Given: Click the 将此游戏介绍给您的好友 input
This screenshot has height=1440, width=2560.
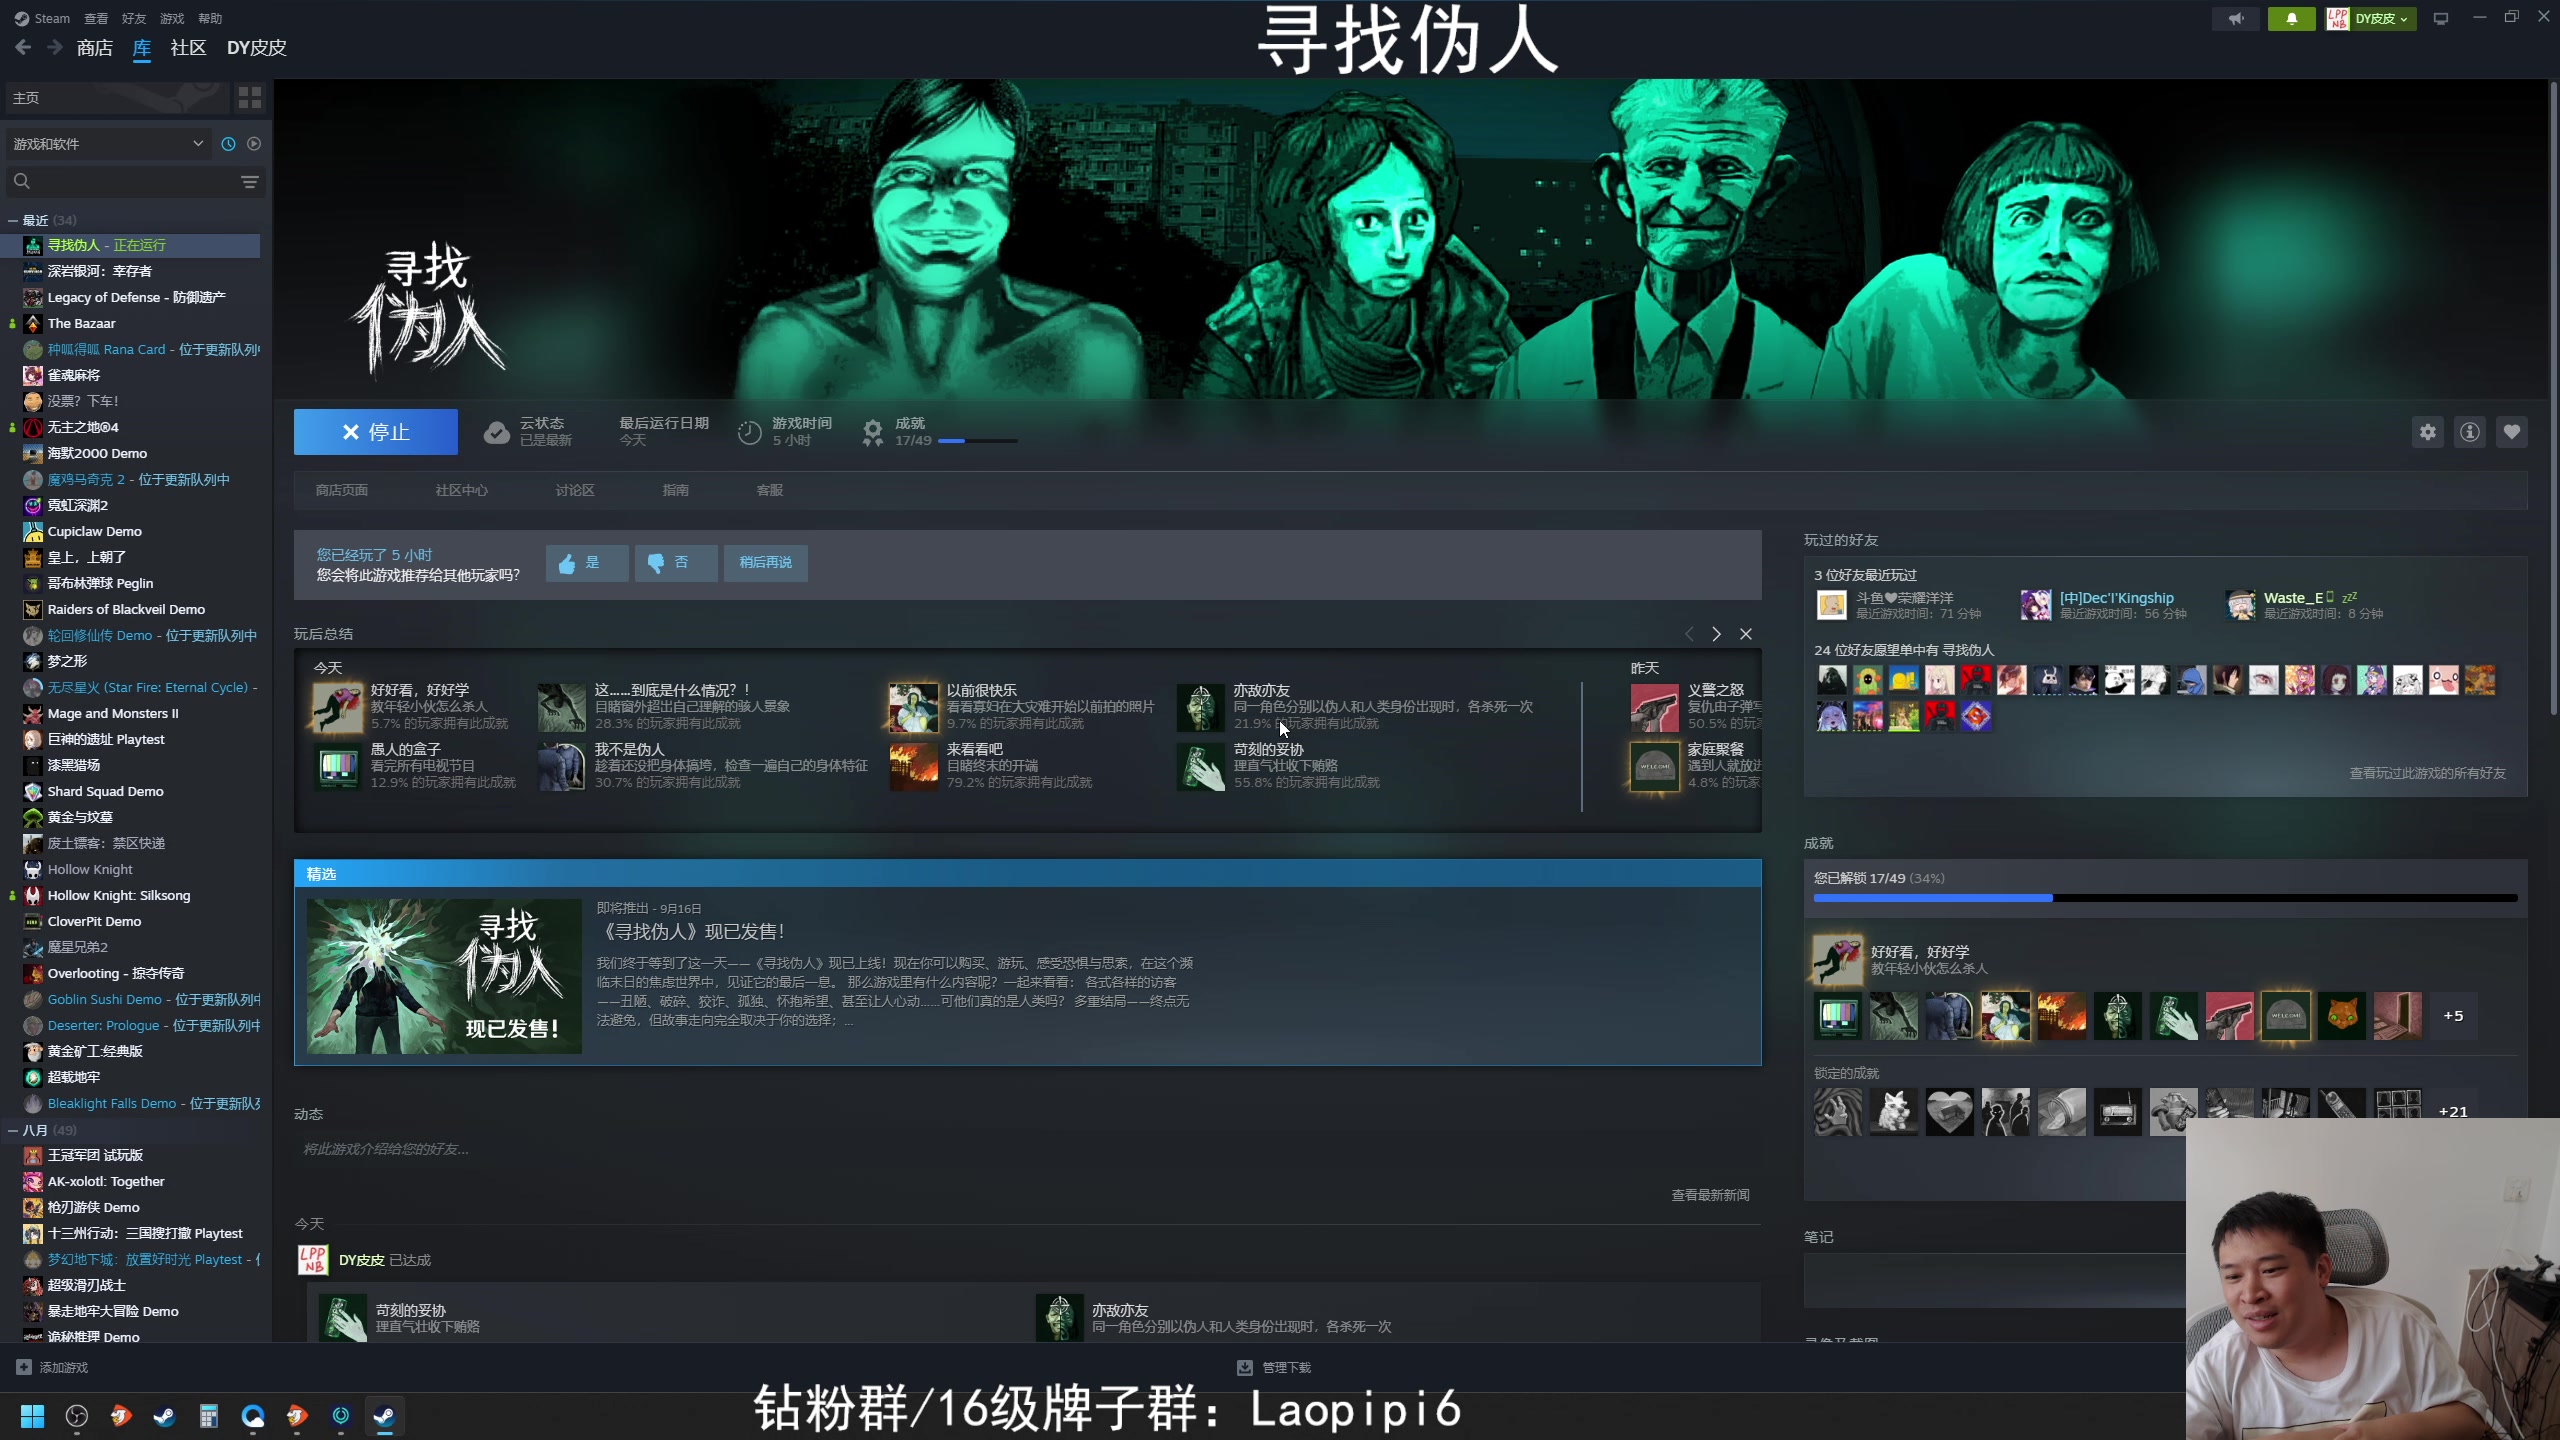Looking at the screenshot, I should [x=1027, y=1149].
